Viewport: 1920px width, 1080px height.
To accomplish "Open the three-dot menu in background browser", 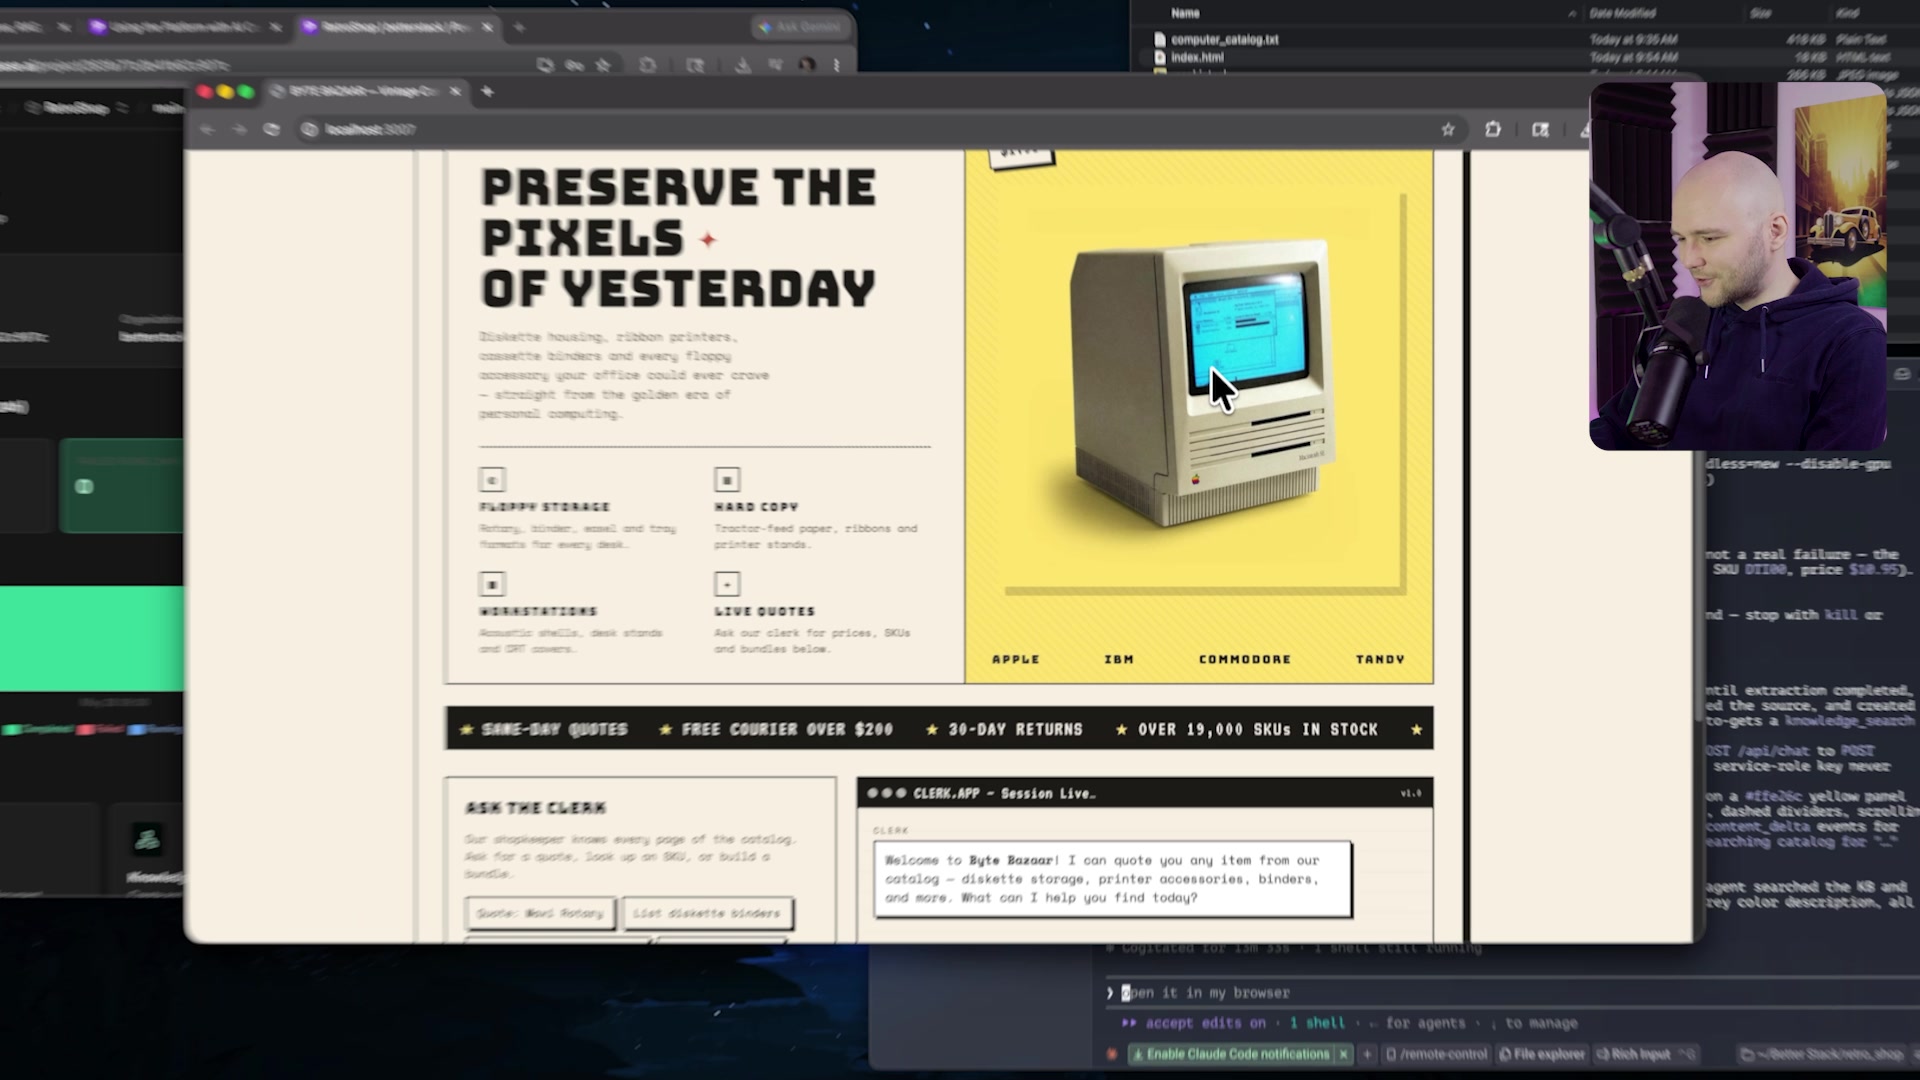I will pyautogui.click(x=836, y=65).
